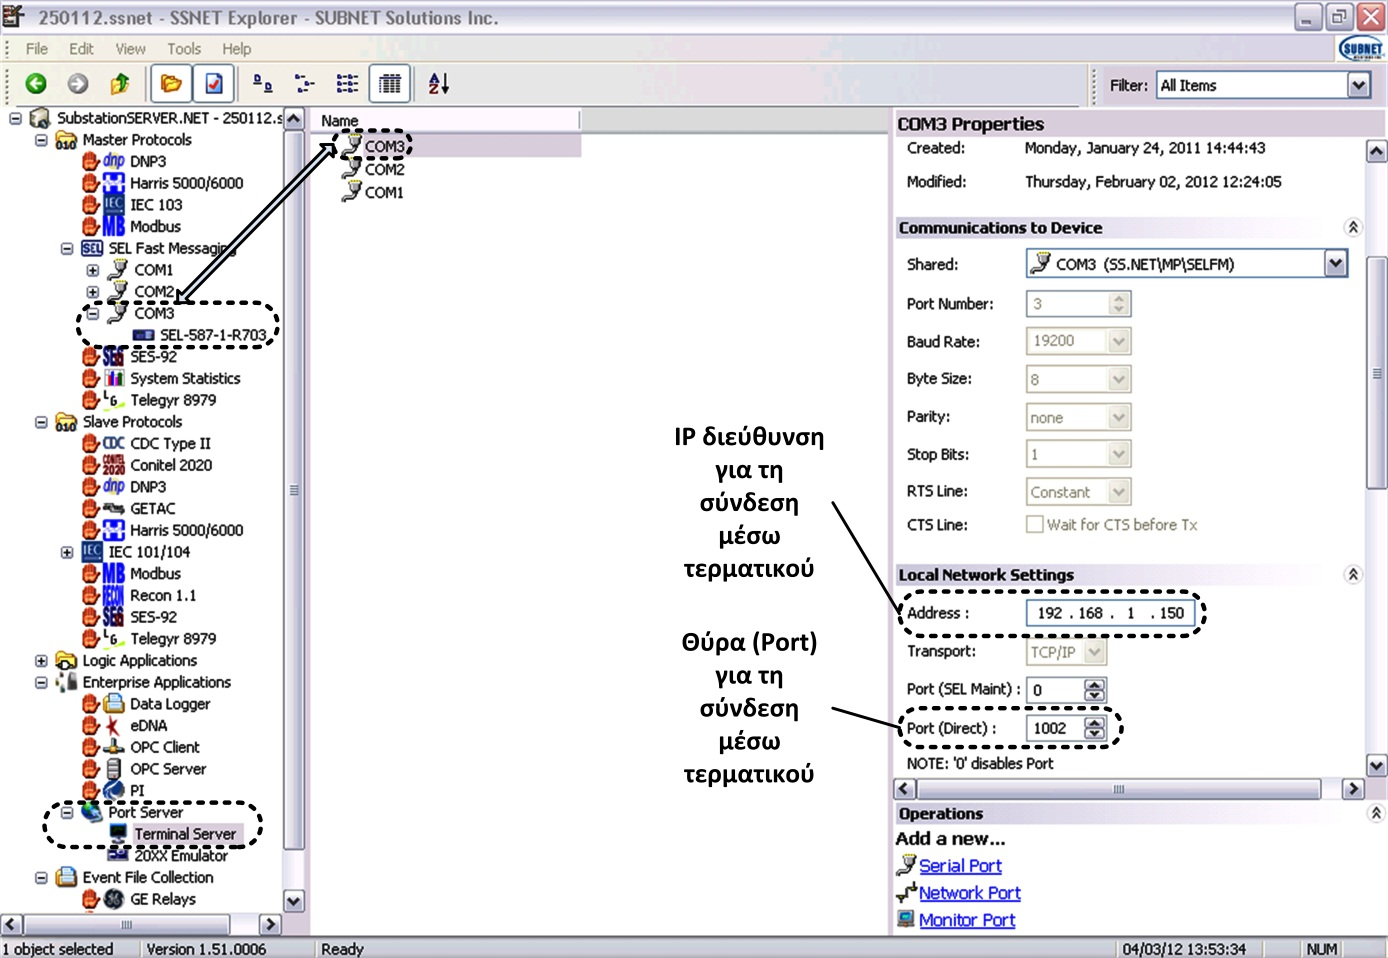Select eDNA enterprise application
The height and width of the screenshot is (958, 1388).
click(148, 725)
